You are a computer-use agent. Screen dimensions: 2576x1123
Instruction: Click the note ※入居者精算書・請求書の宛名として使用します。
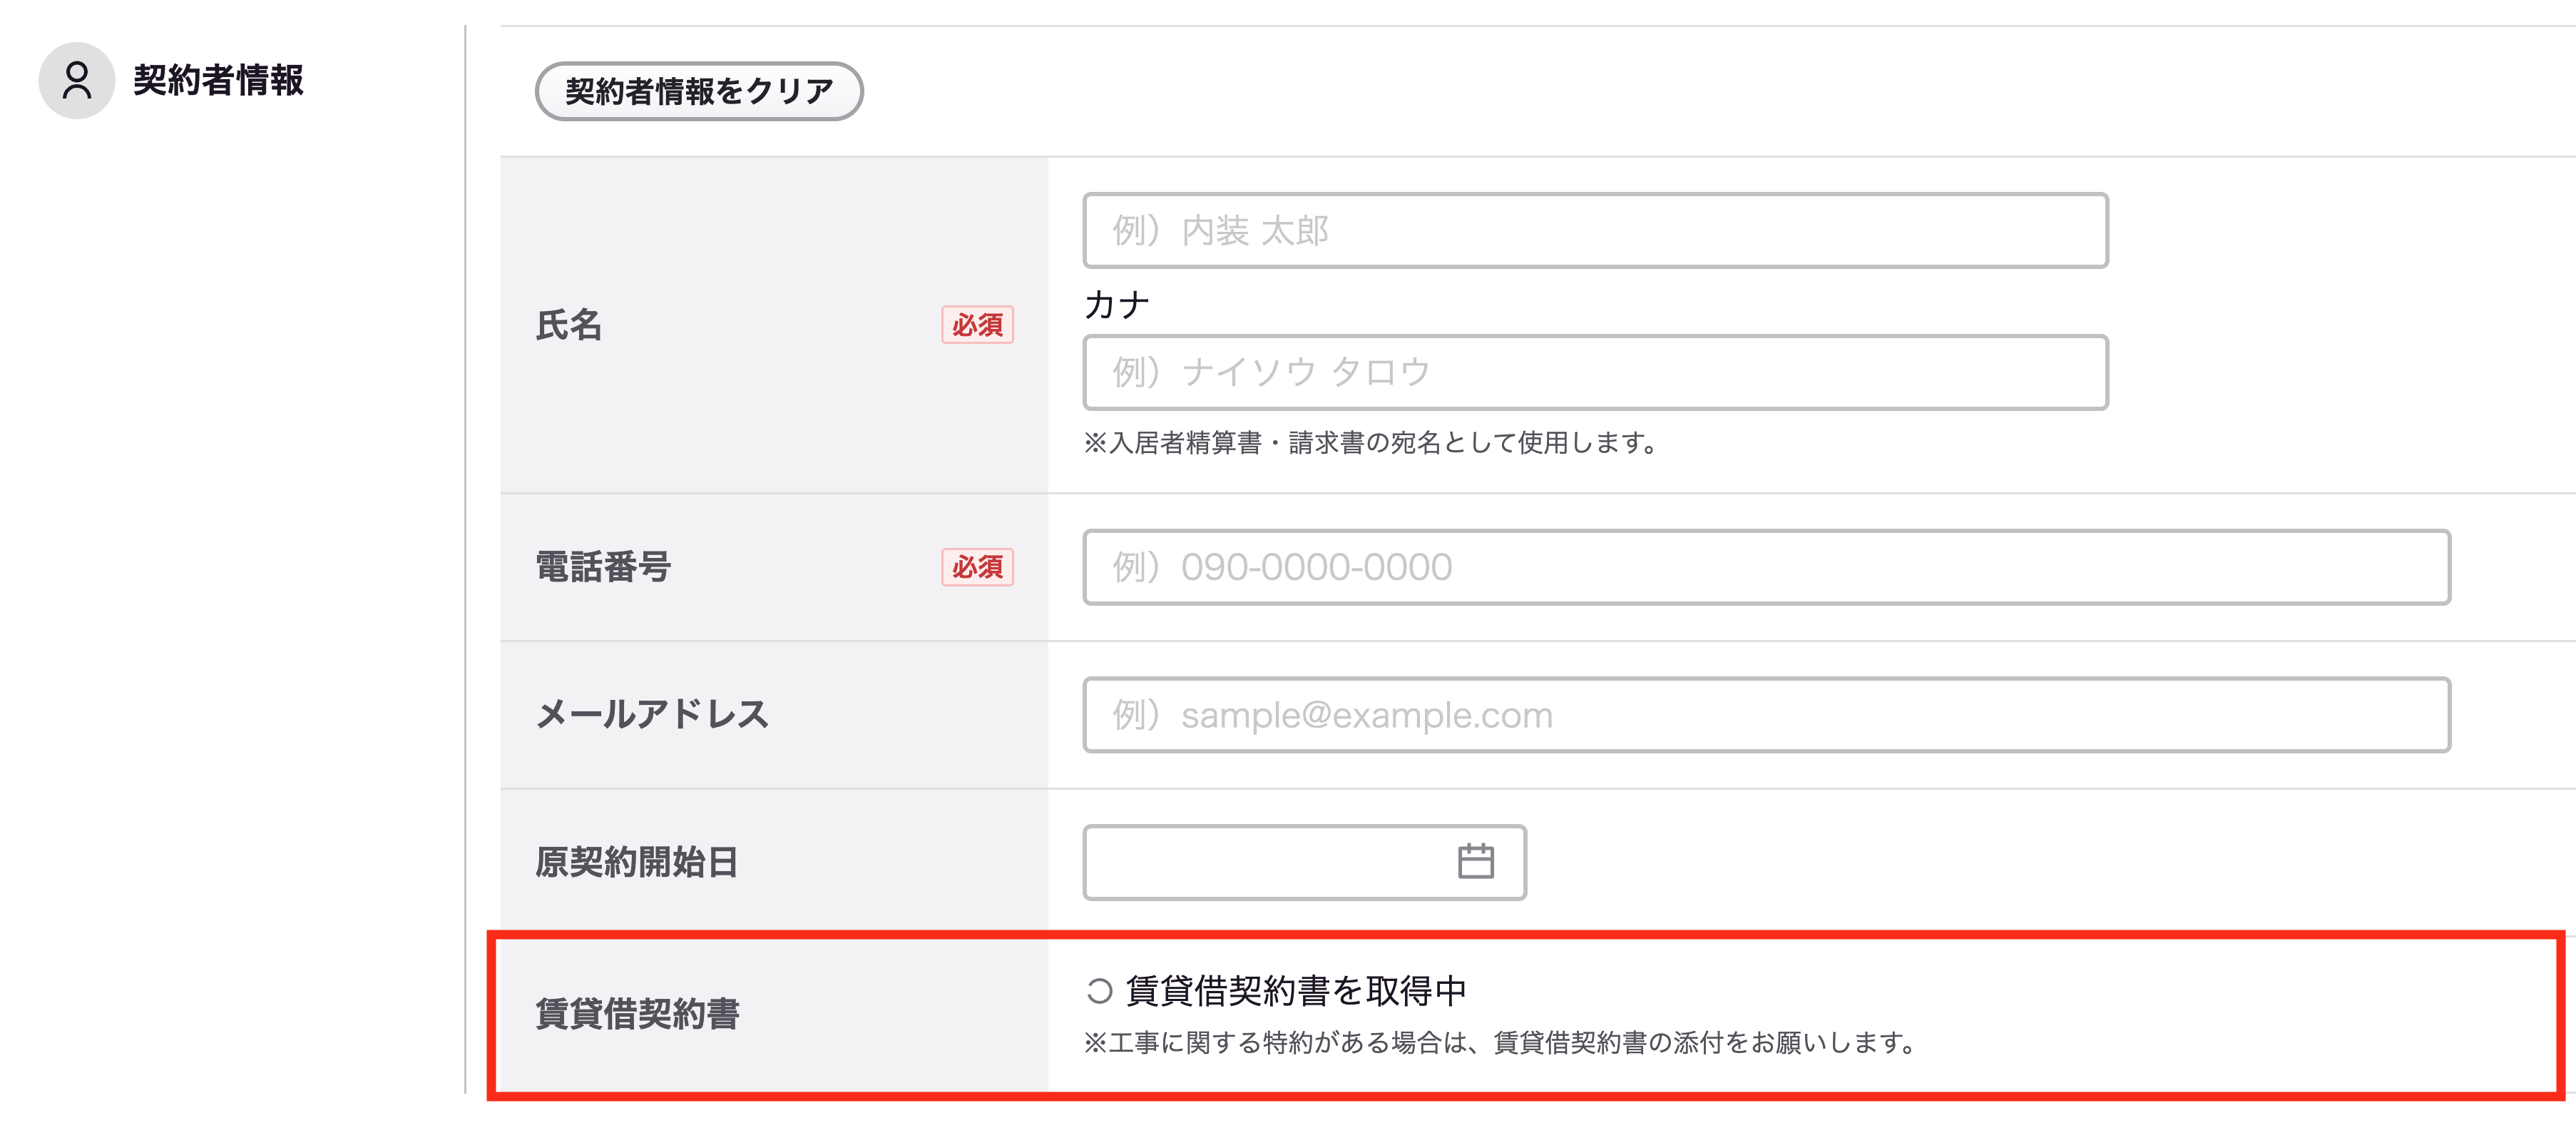point(1372,443)
